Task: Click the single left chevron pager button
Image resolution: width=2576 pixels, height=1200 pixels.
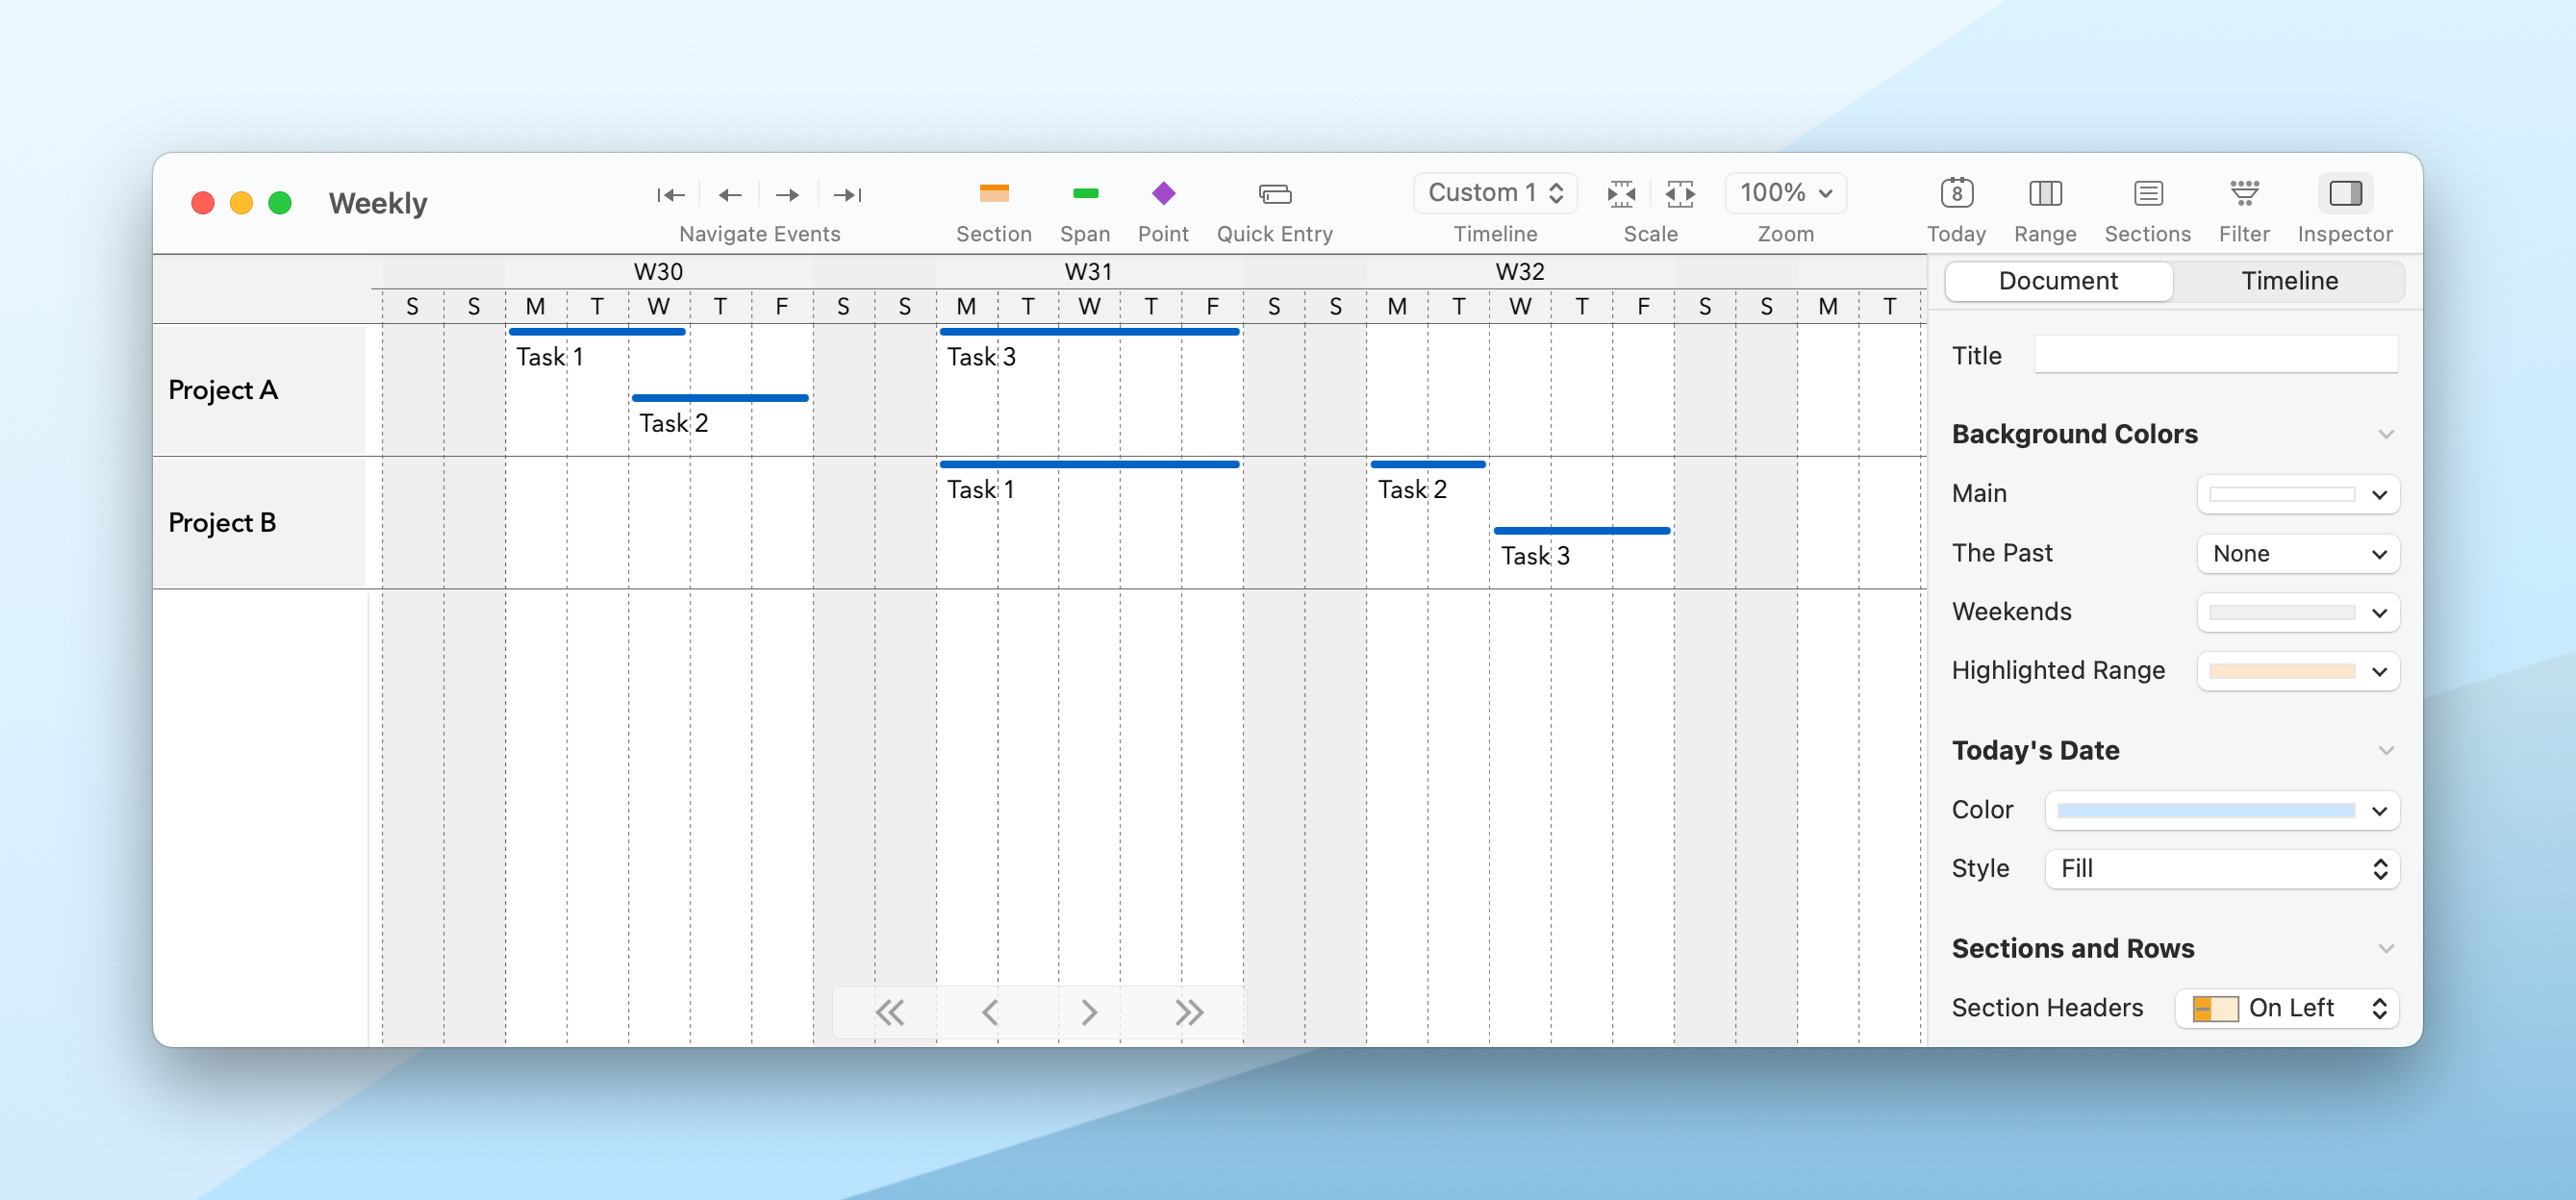Action: [x=990, y=1013]
